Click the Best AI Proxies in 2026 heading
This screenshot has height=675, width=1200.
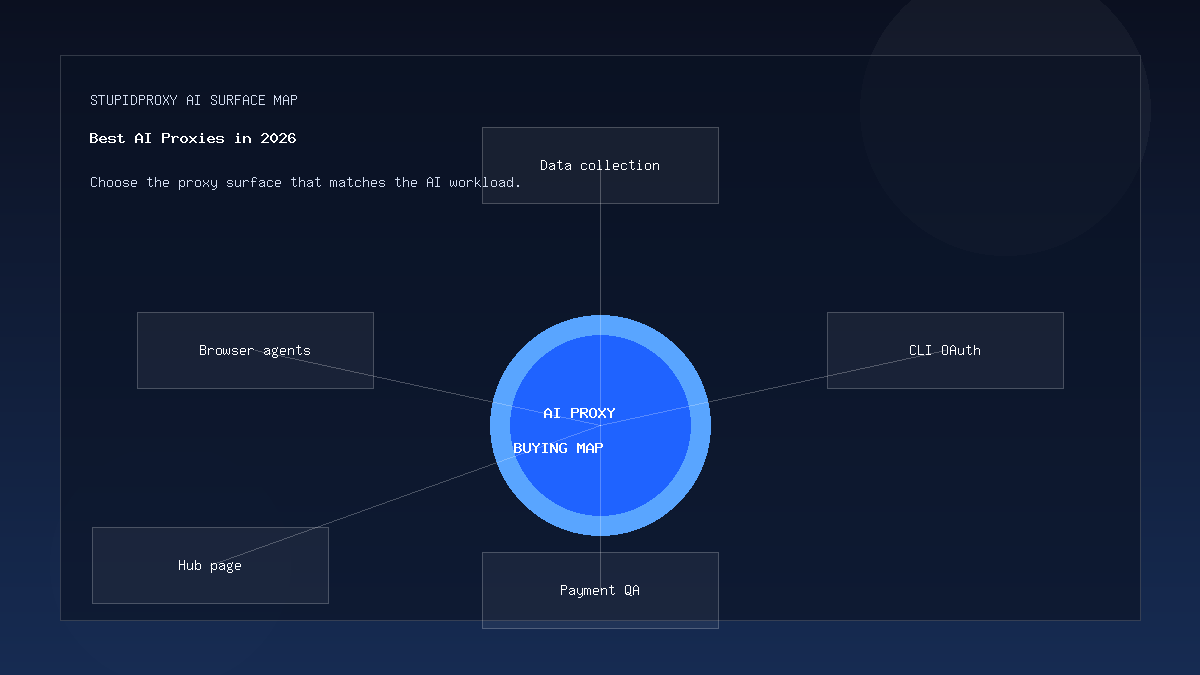[193, 138]
